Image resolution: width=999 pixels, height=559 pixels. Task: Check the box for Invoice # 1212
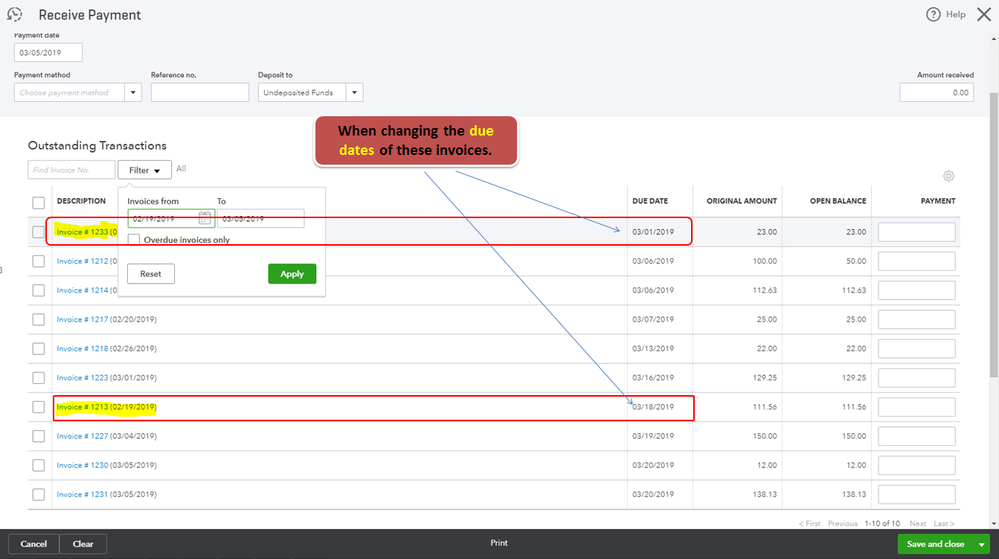38,261
